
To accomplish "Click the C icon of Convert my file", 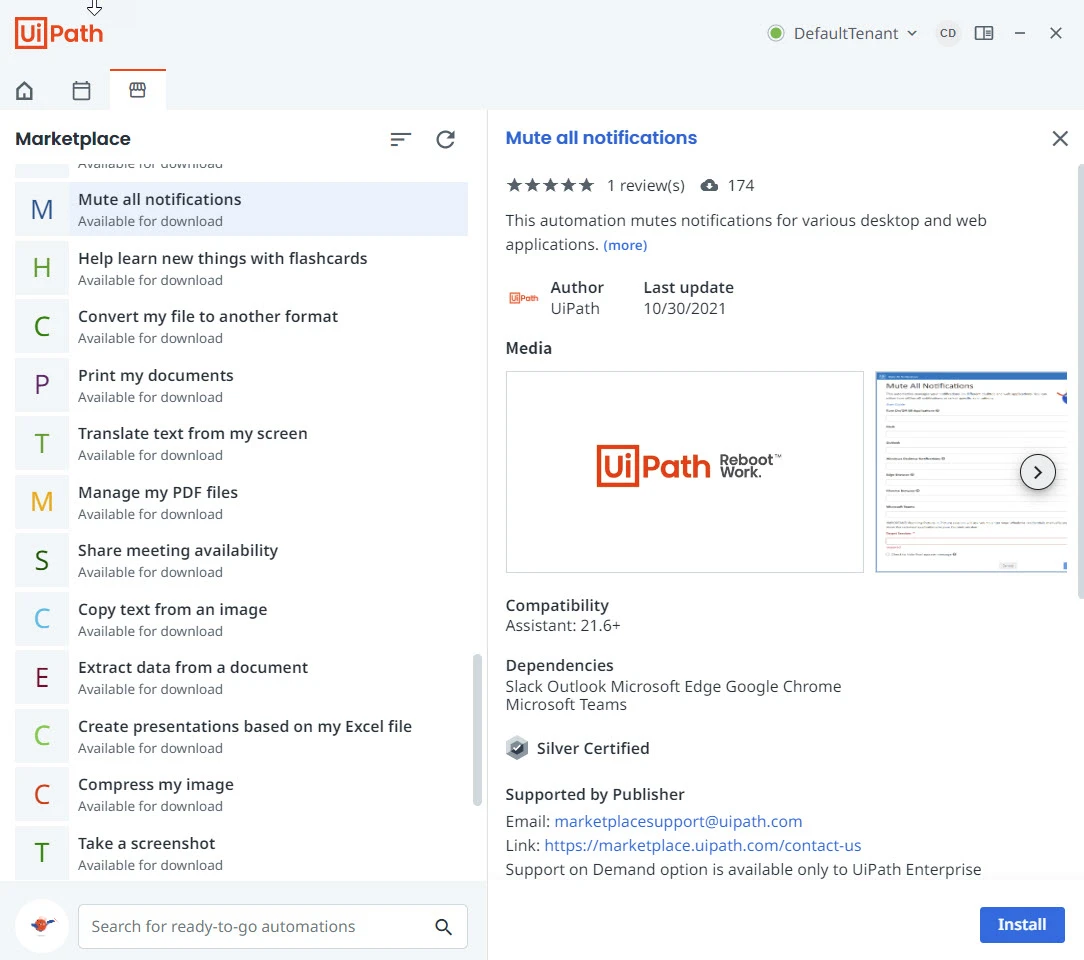I will (42, 326).
